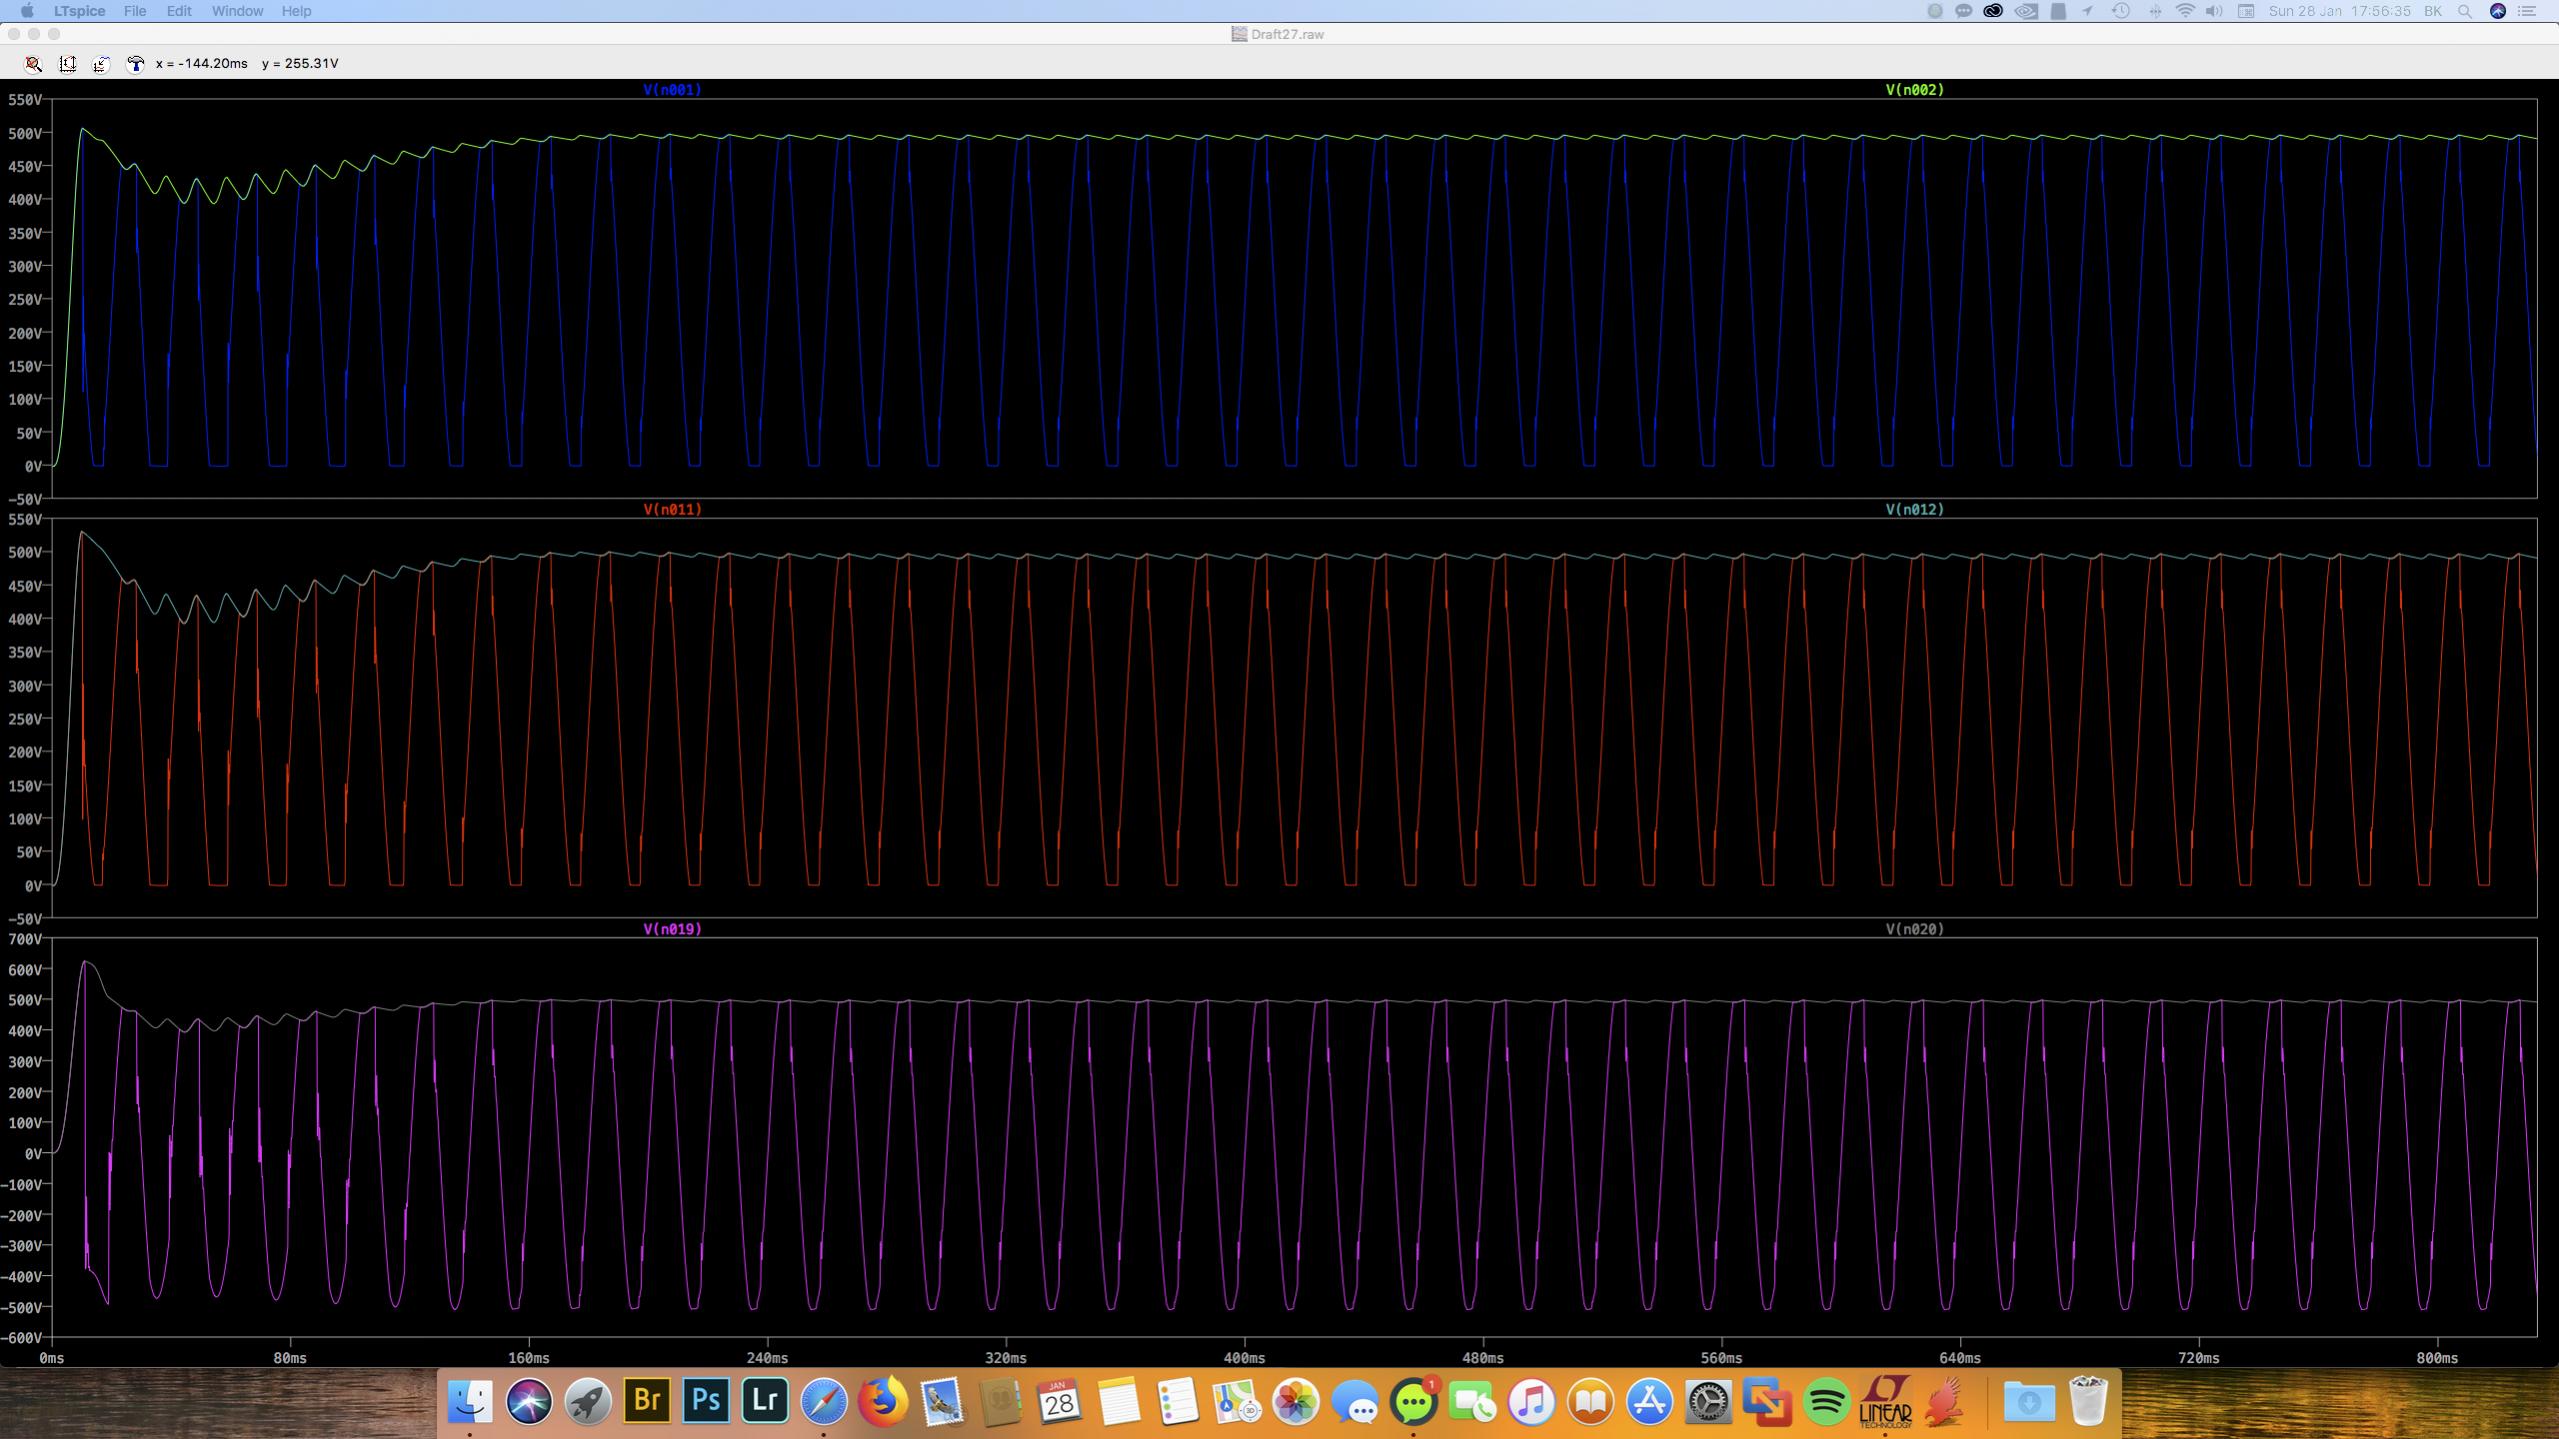Open Firefox from the dock
This screenshot has width=2559, height=1439.
point(883,1401)
